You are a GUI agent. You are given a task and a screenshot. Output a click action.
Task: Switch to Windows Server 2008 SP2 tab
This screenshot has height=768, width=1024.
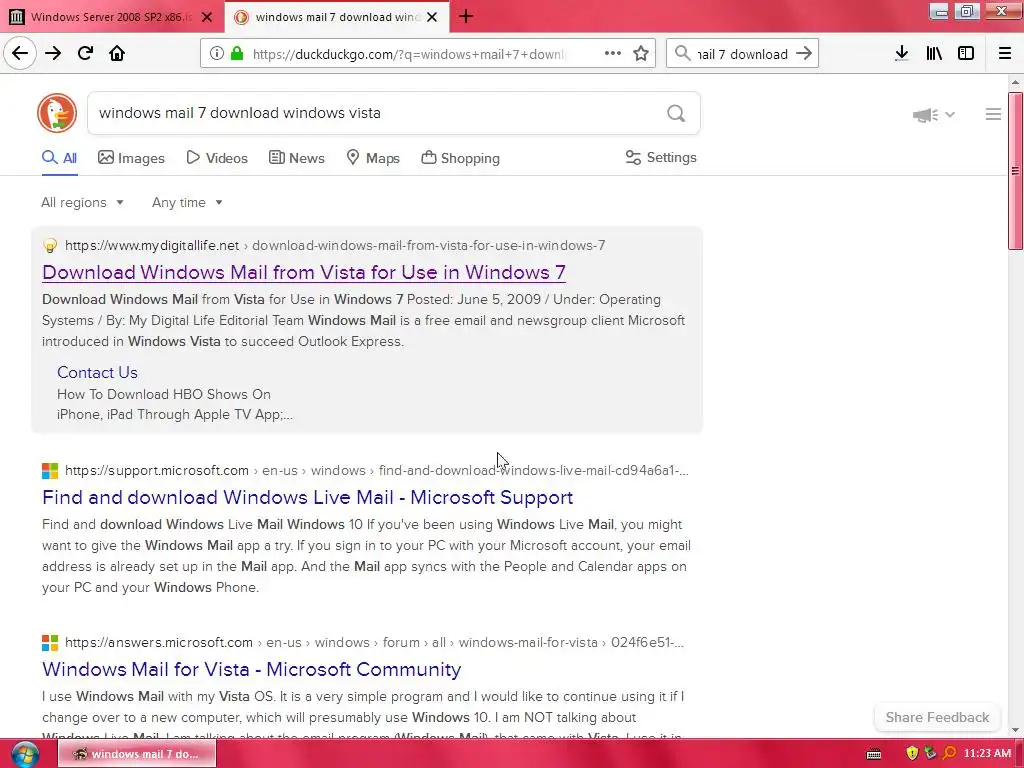coord(111,17)
